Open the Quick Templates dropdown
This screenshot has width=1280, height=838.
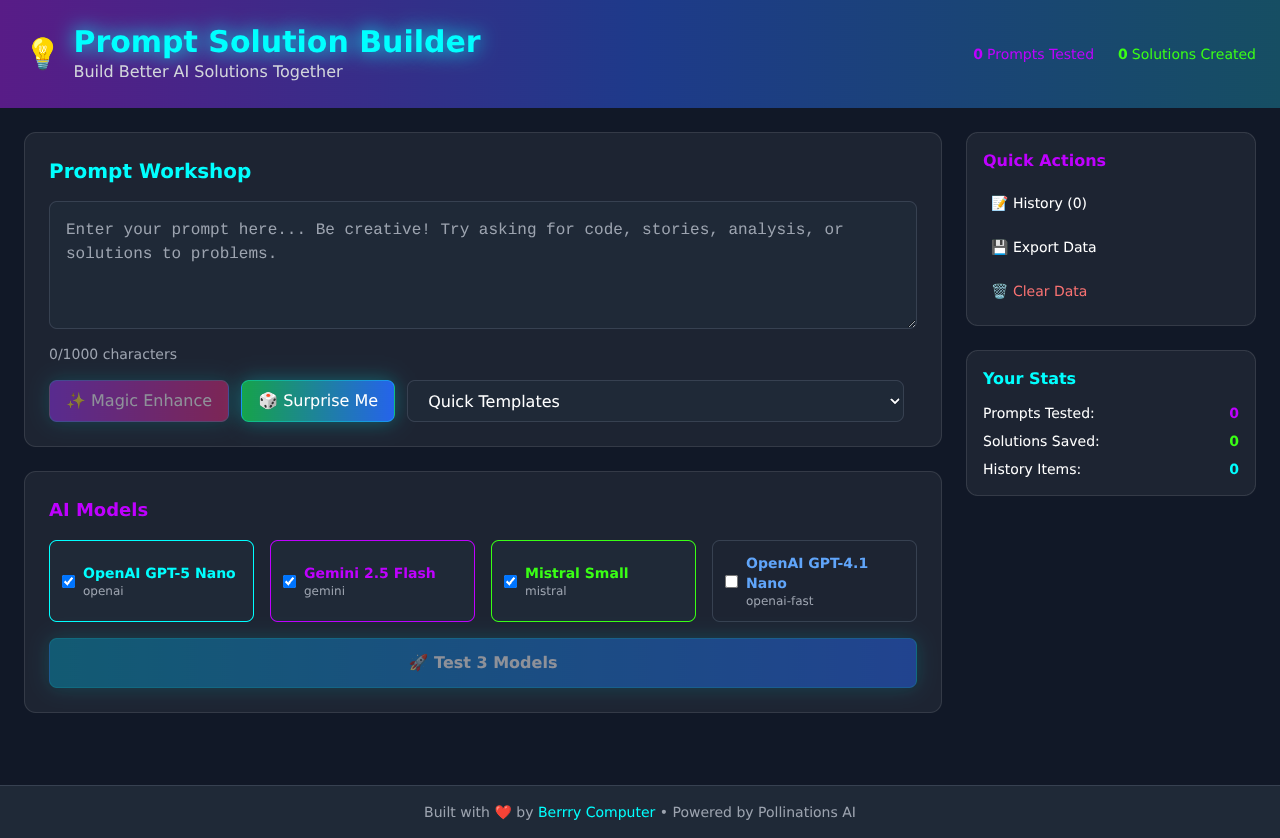point(655,400)
